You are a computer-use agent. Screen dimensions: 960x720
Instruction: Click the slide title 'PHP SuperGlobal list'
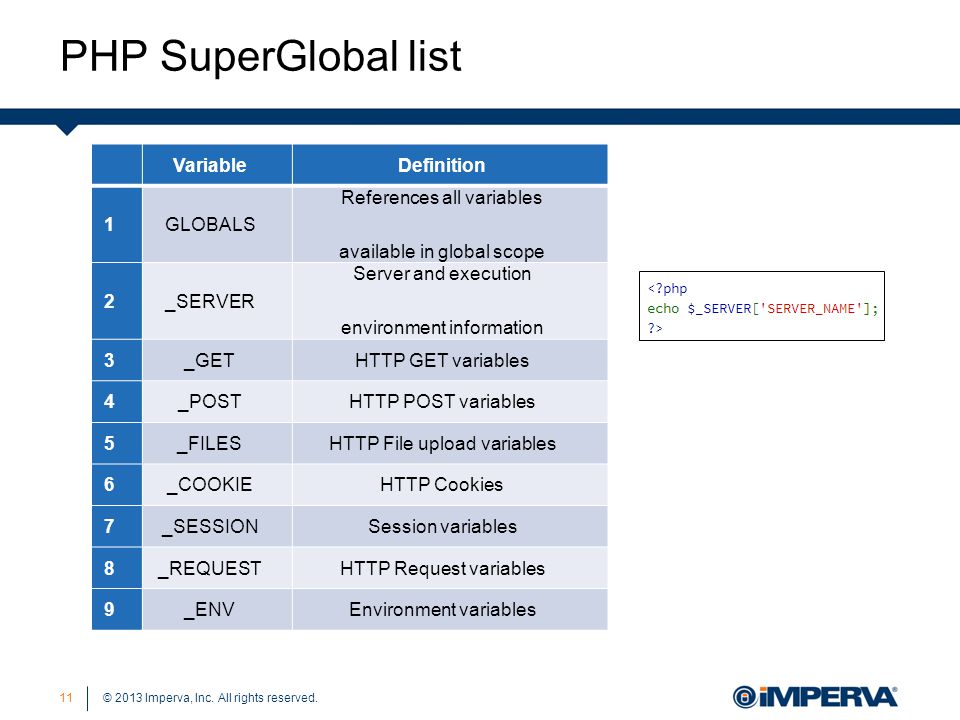click(x=260, y=56)
